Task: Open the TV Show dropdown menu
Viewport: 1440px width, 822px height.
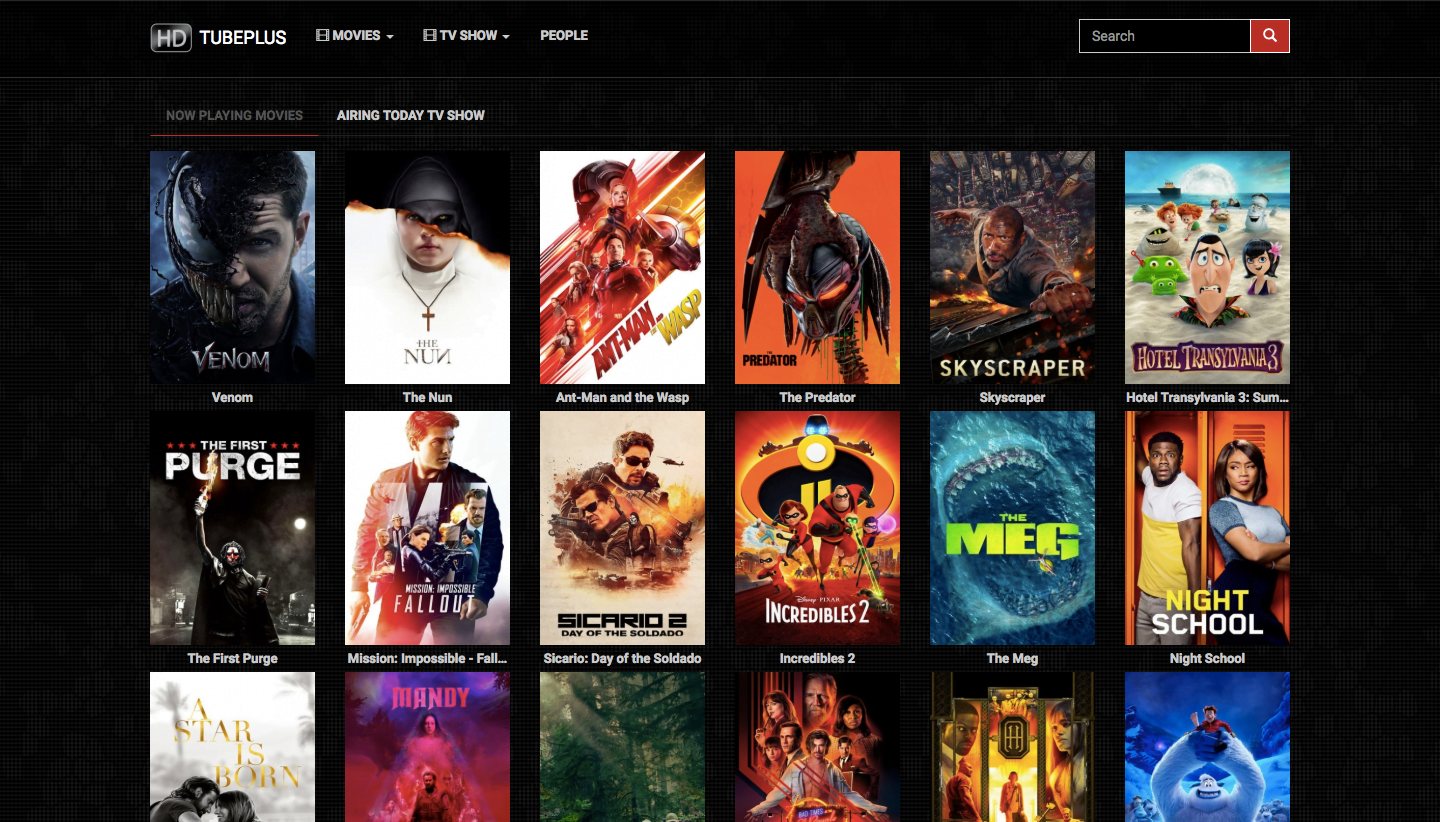Action: (466, 35)
